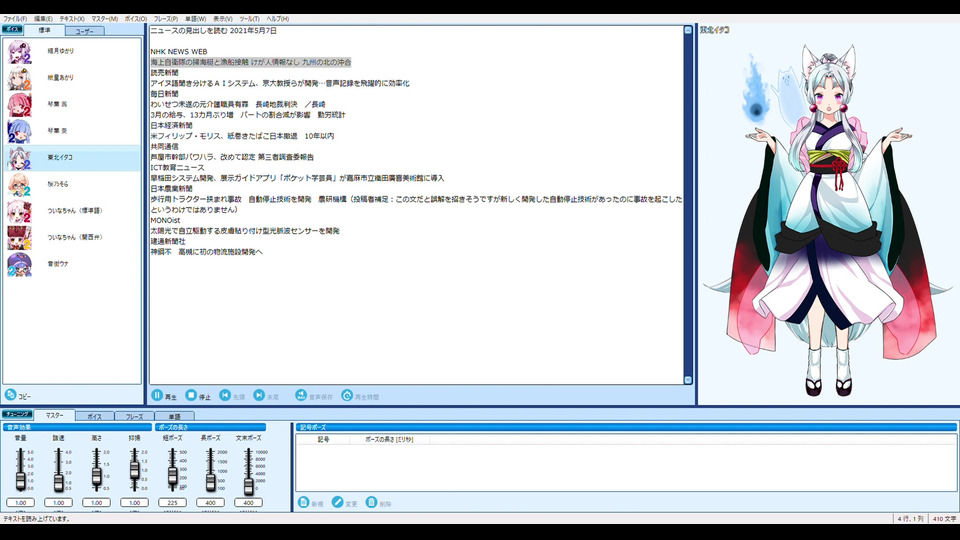Place cursor on the NHK NEWS WEB line
This screenshot has height=540, width=960.
[x=179, y=52]
